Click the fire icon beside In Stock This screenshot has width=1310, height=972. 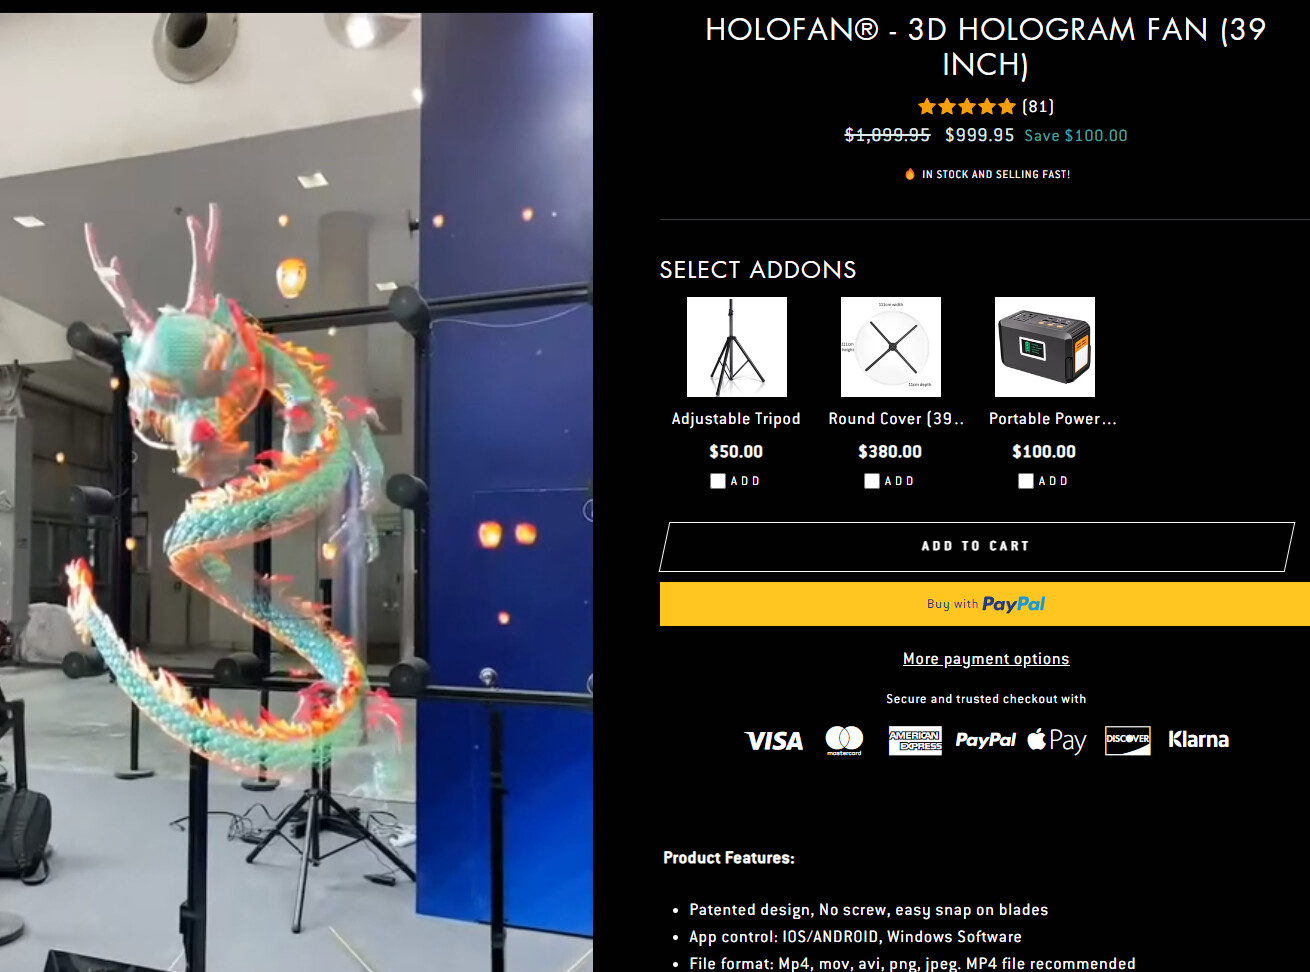tap(910, 174)
